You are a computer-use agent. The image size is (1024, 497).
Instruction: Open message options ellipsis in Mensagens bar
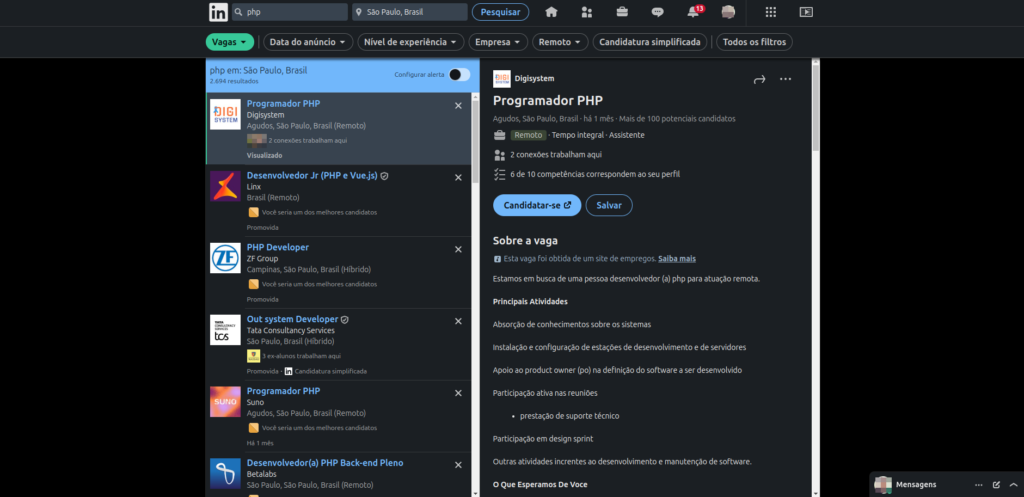tap(978, 485)
